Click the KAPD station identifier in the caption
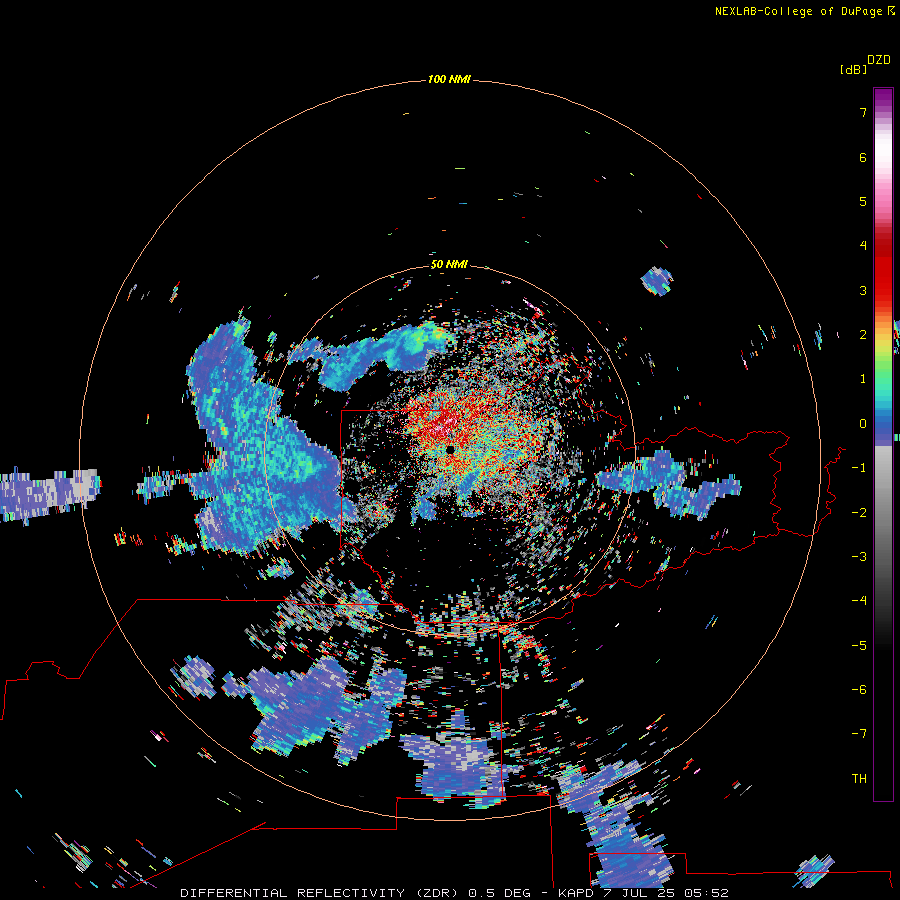900x900 pixels. (x=576, y=893)
